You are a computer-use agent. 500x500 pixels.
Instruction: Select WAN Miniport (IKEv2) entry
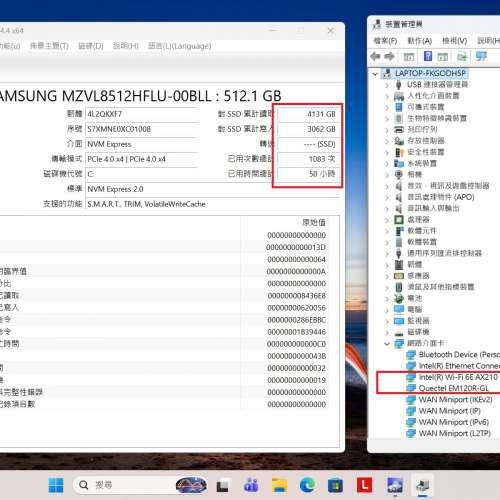point(455,399)
